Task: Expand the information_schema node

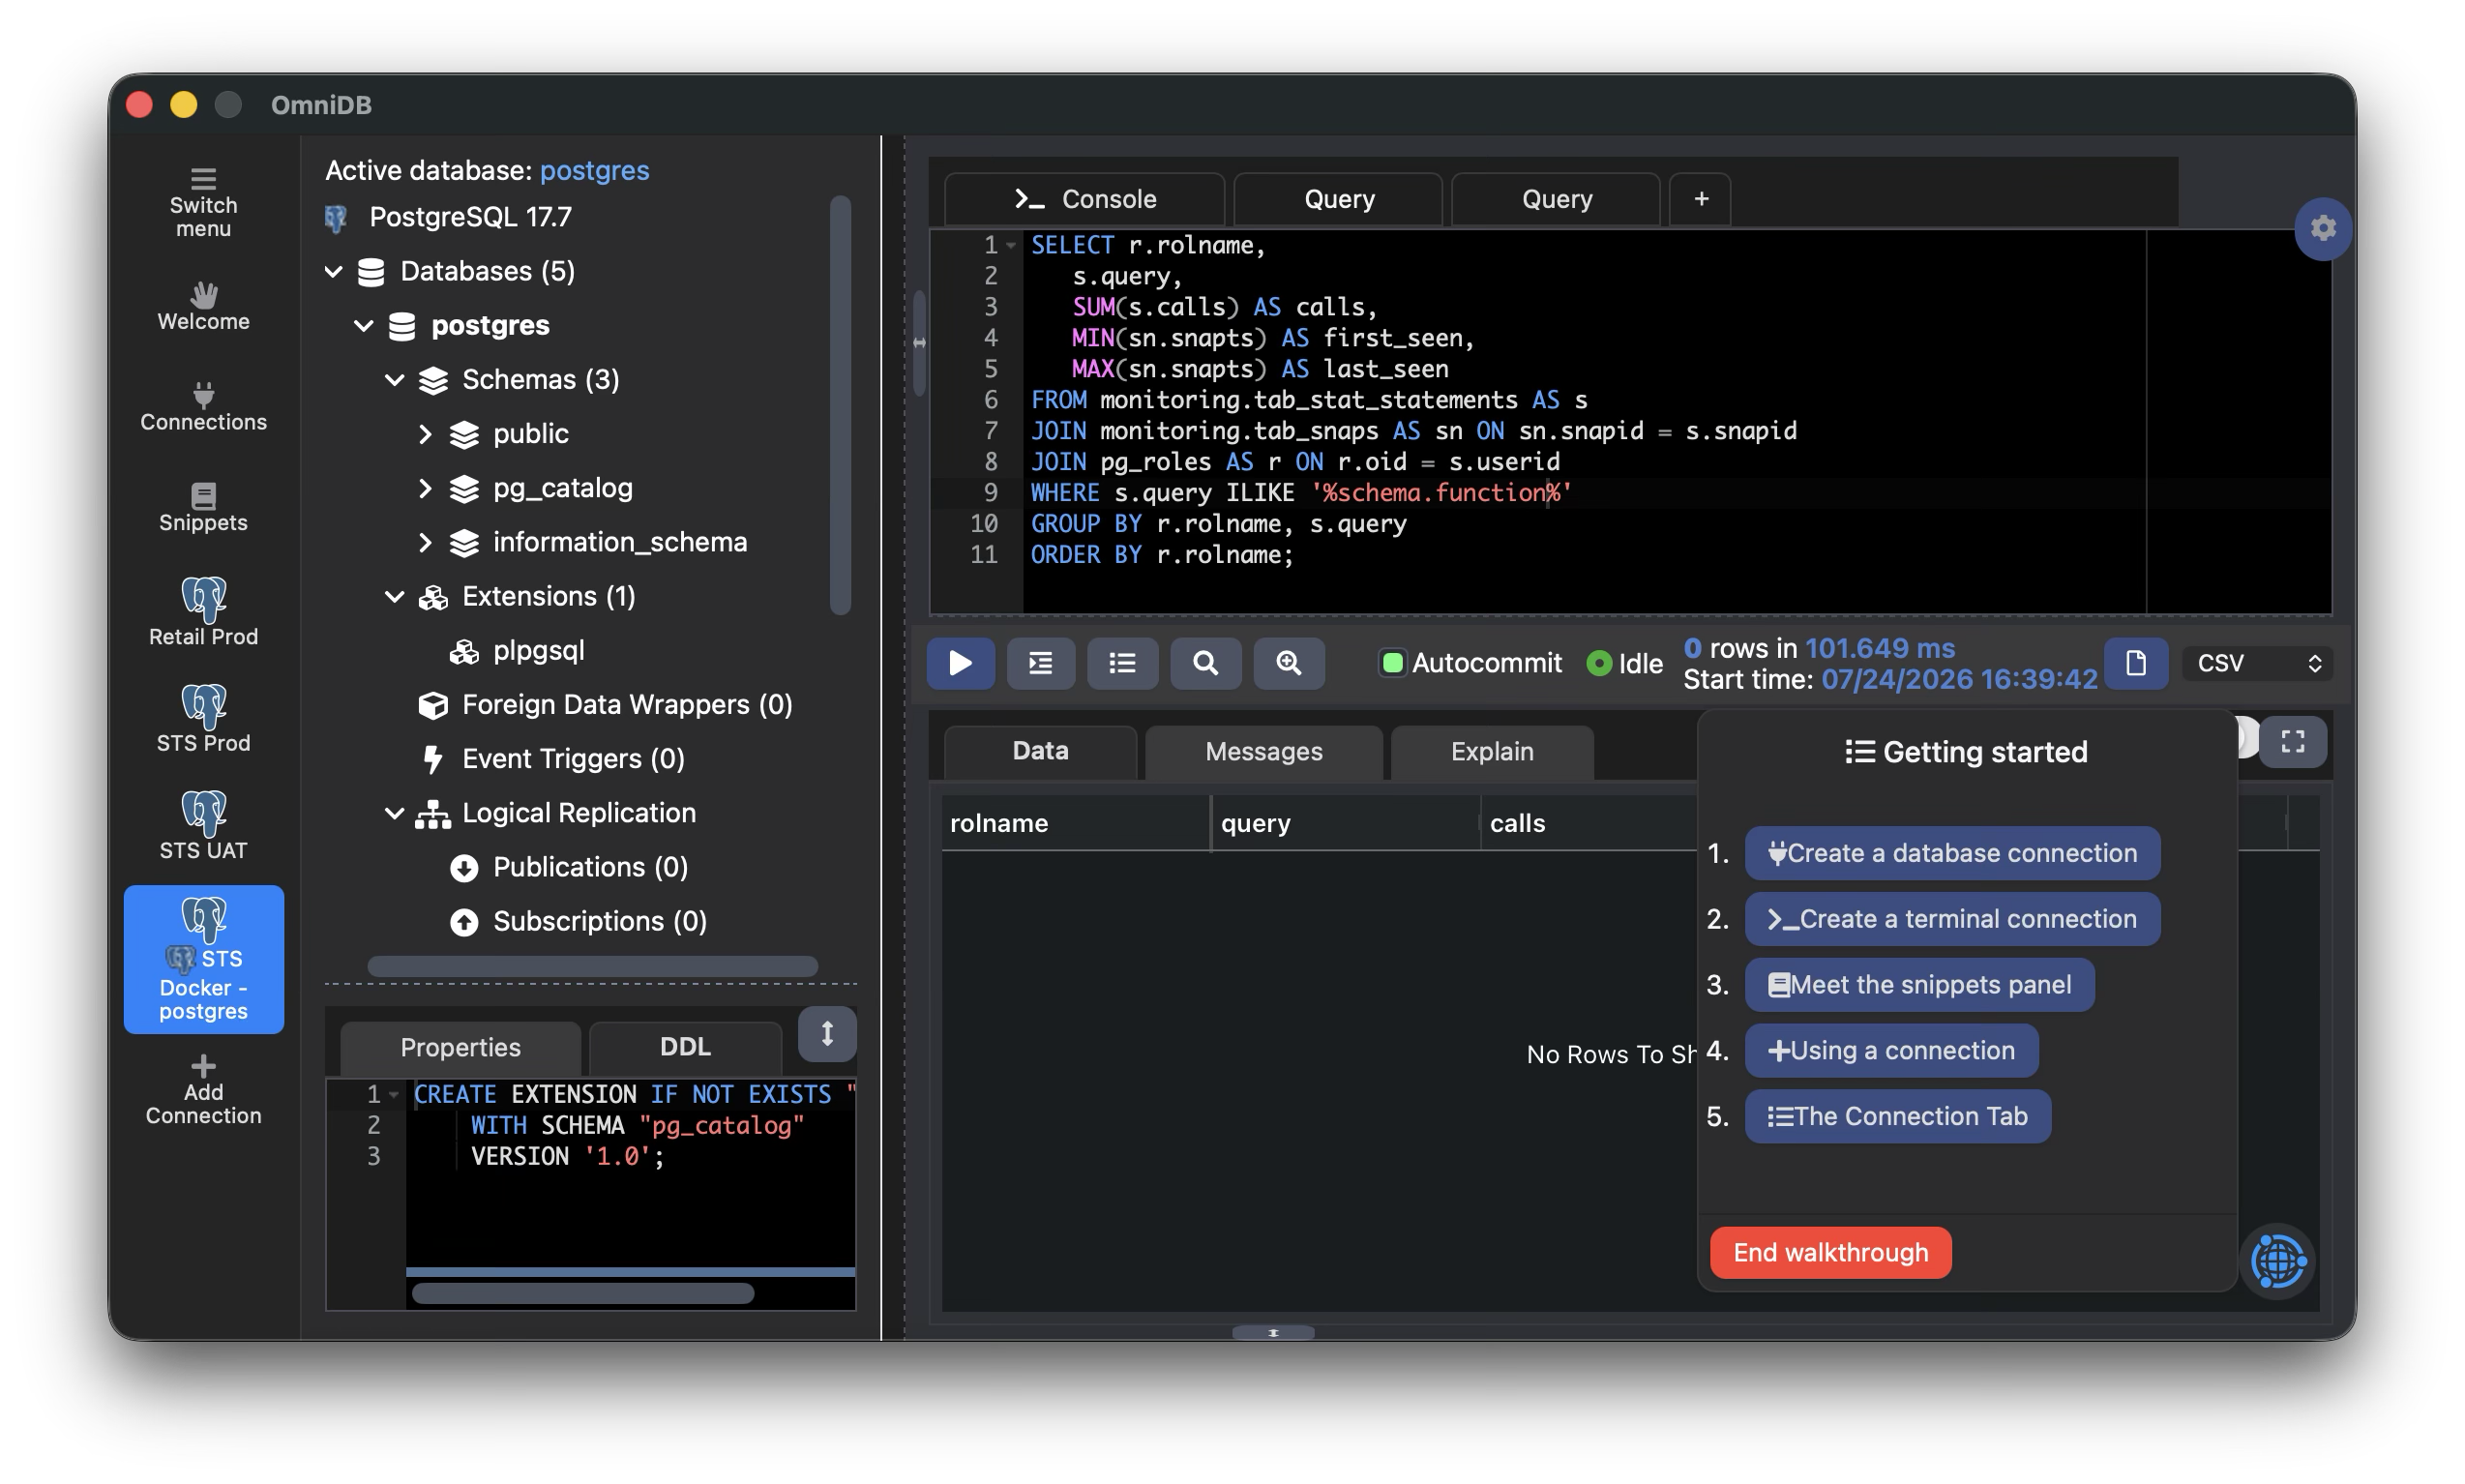Action: [x=425, y=541]
